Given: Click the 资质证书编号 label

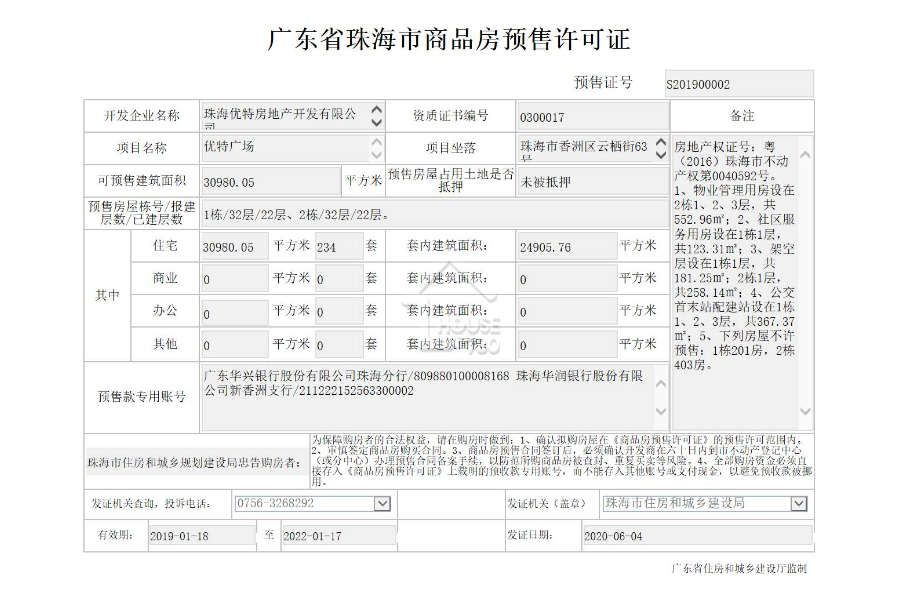Looking at the screenshot, I should [451, 116].
